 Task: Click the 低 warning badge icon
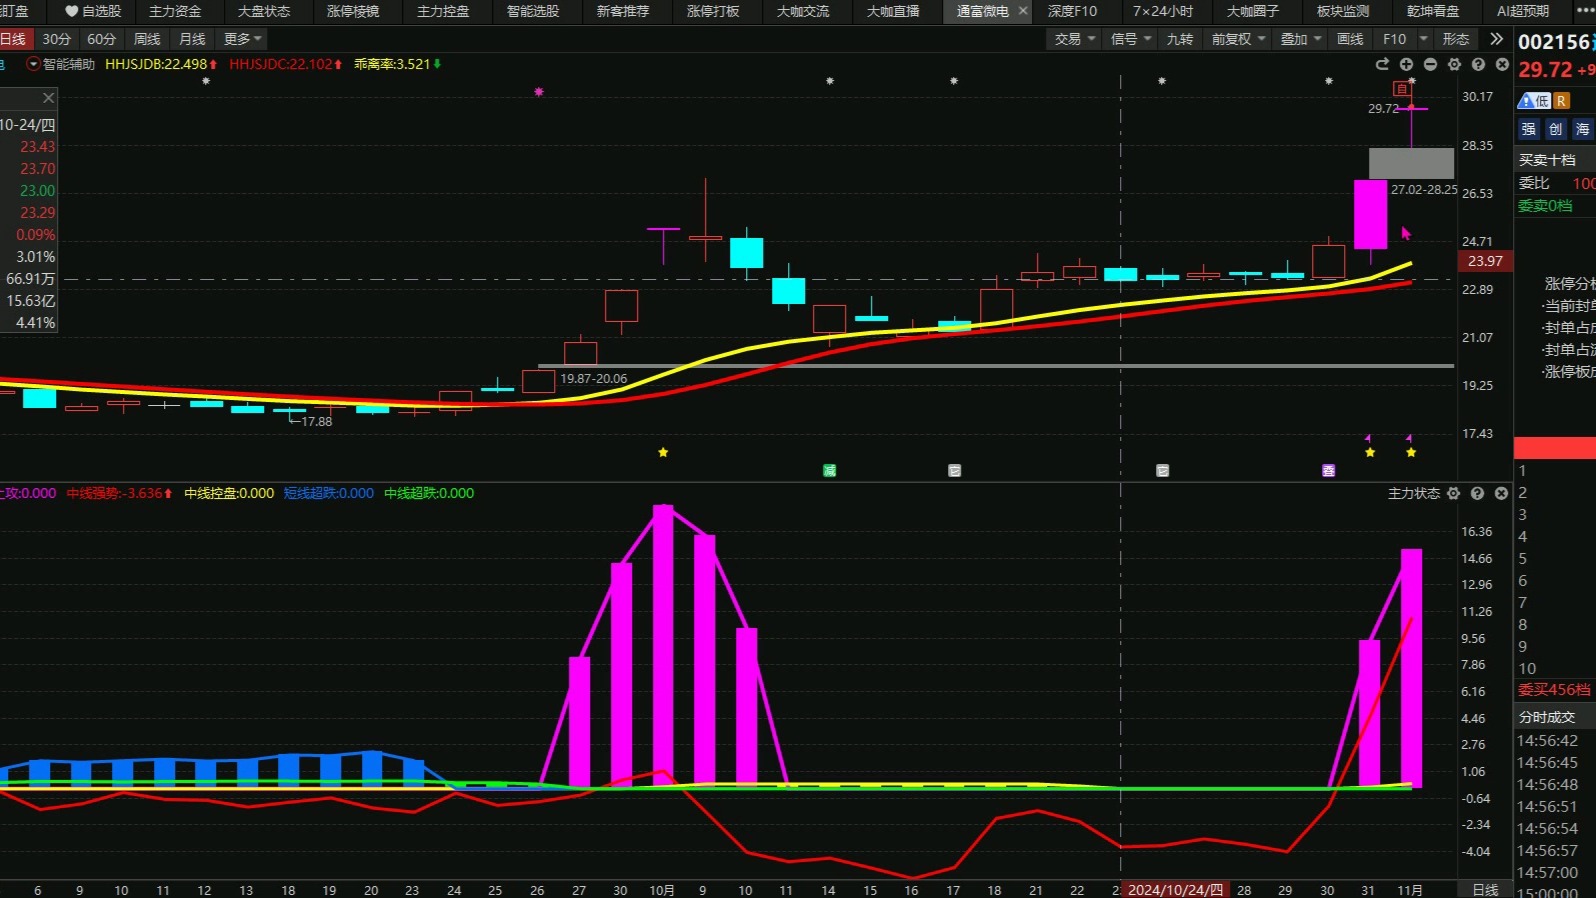click(x=1533, y=100)
